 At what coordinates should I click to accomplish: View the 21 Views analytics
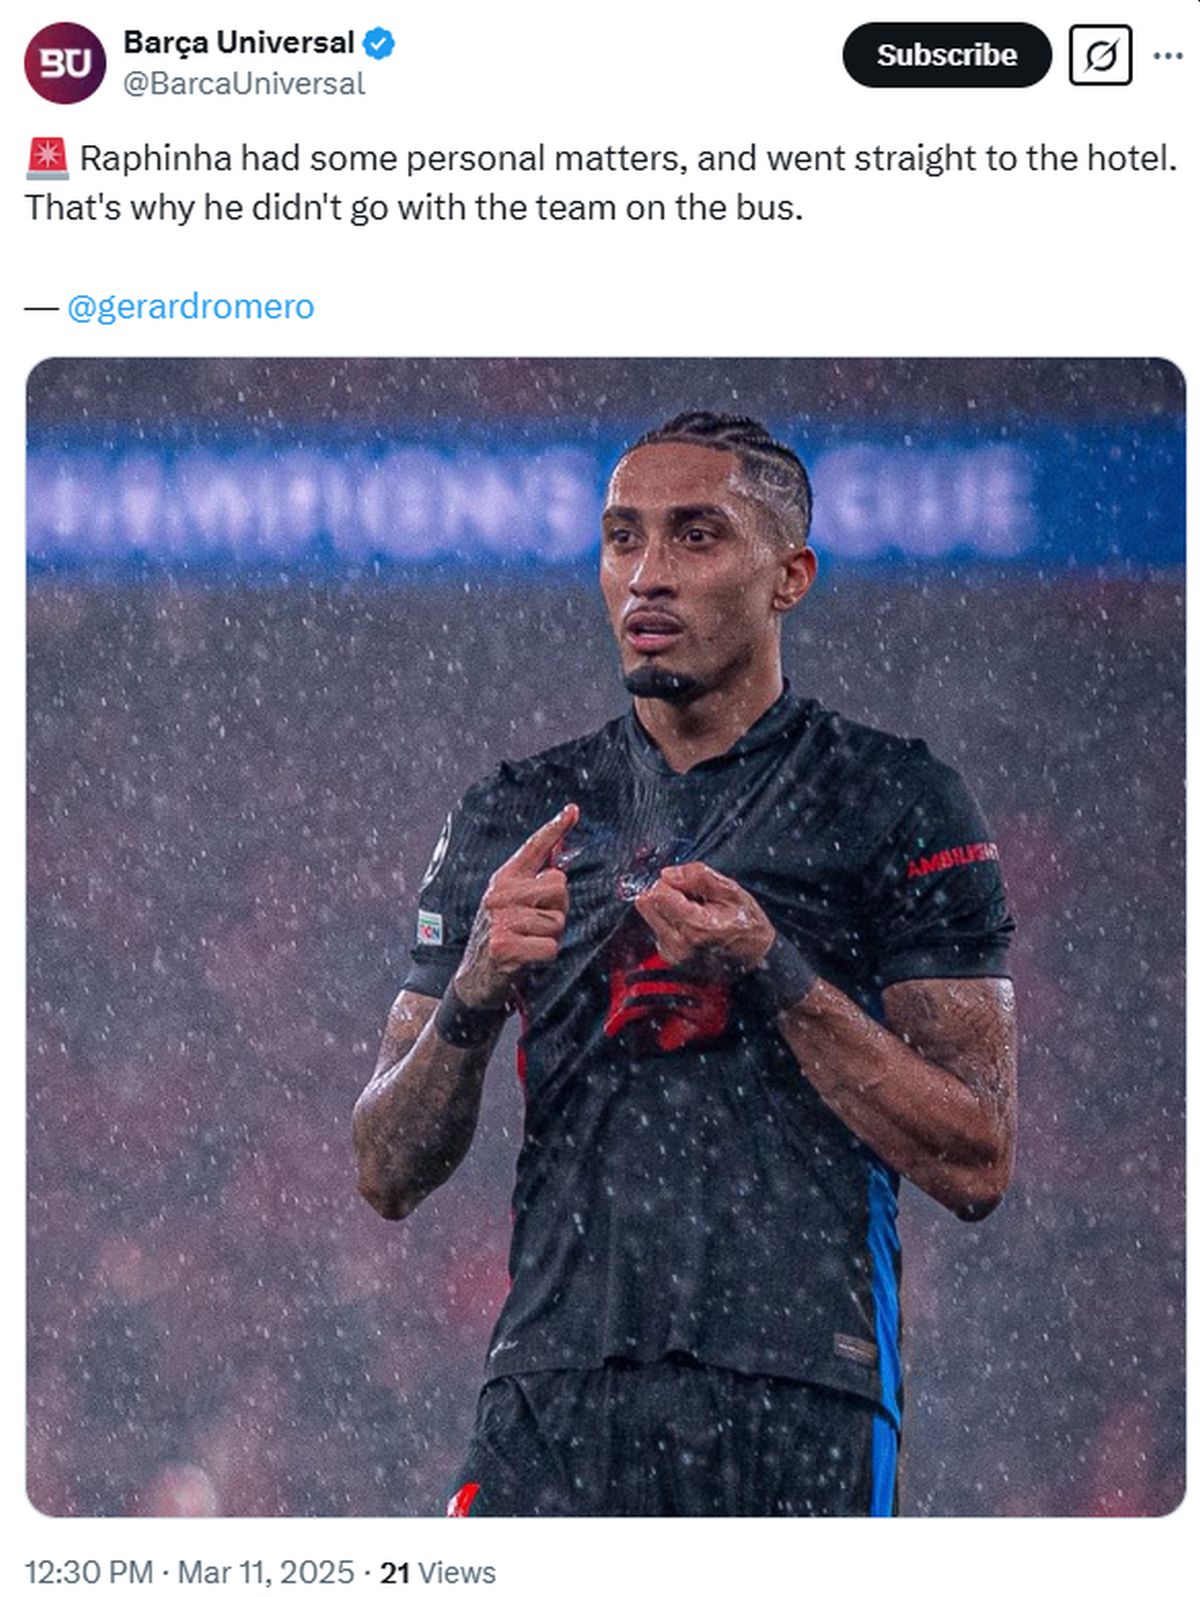pyautogui.click(x=438, y=1572)
